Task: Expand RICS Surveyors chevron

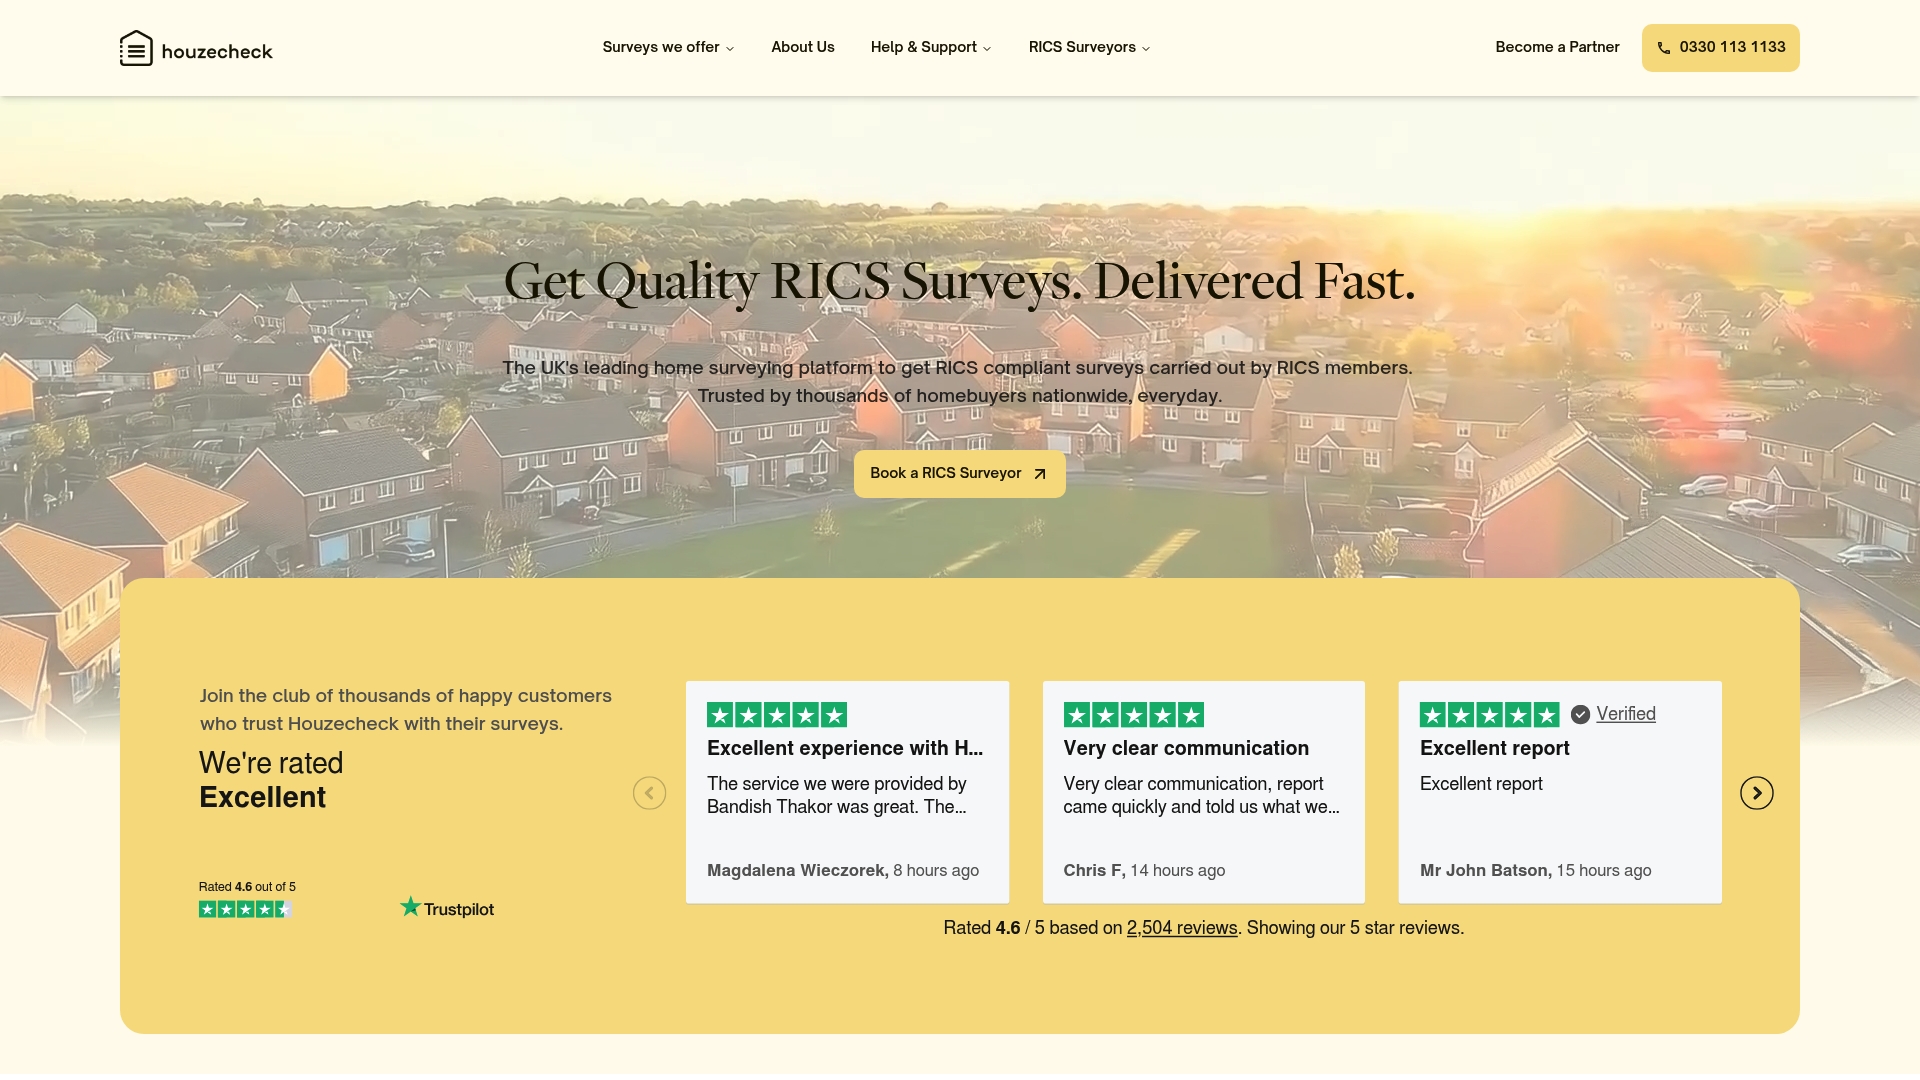Action: 1146,48
